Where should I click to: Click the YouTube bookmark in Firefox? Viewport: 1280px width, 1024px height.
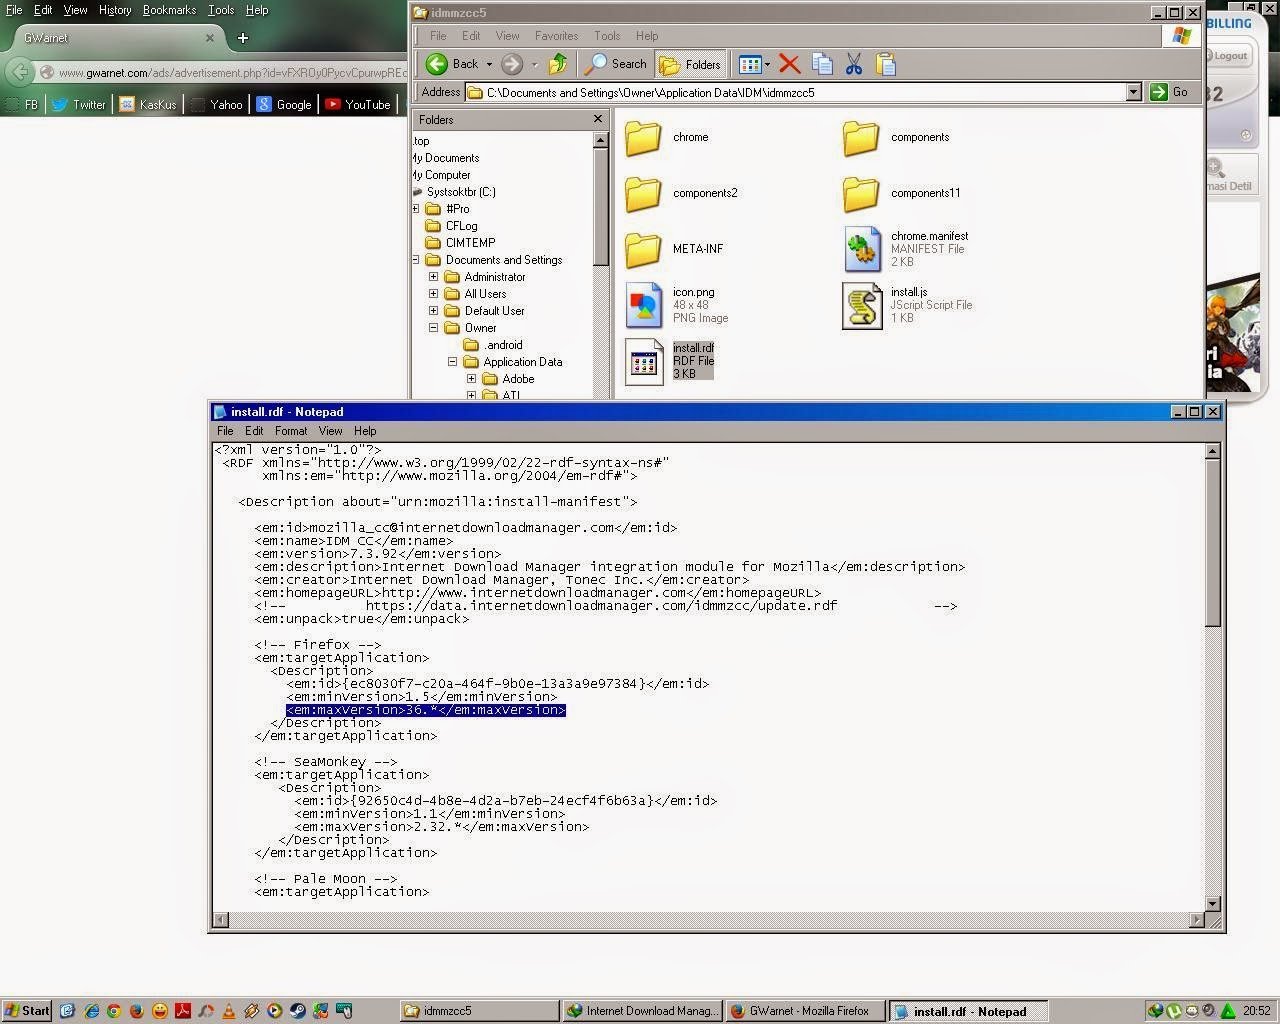[x=357, y=104]
